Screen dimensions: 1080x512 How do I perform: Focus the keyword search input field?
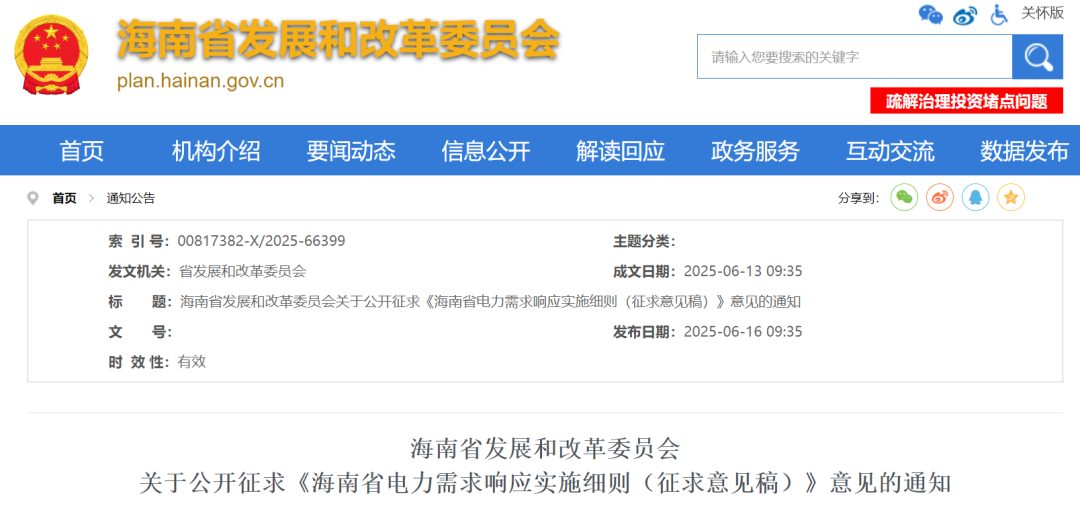(854, 57)
